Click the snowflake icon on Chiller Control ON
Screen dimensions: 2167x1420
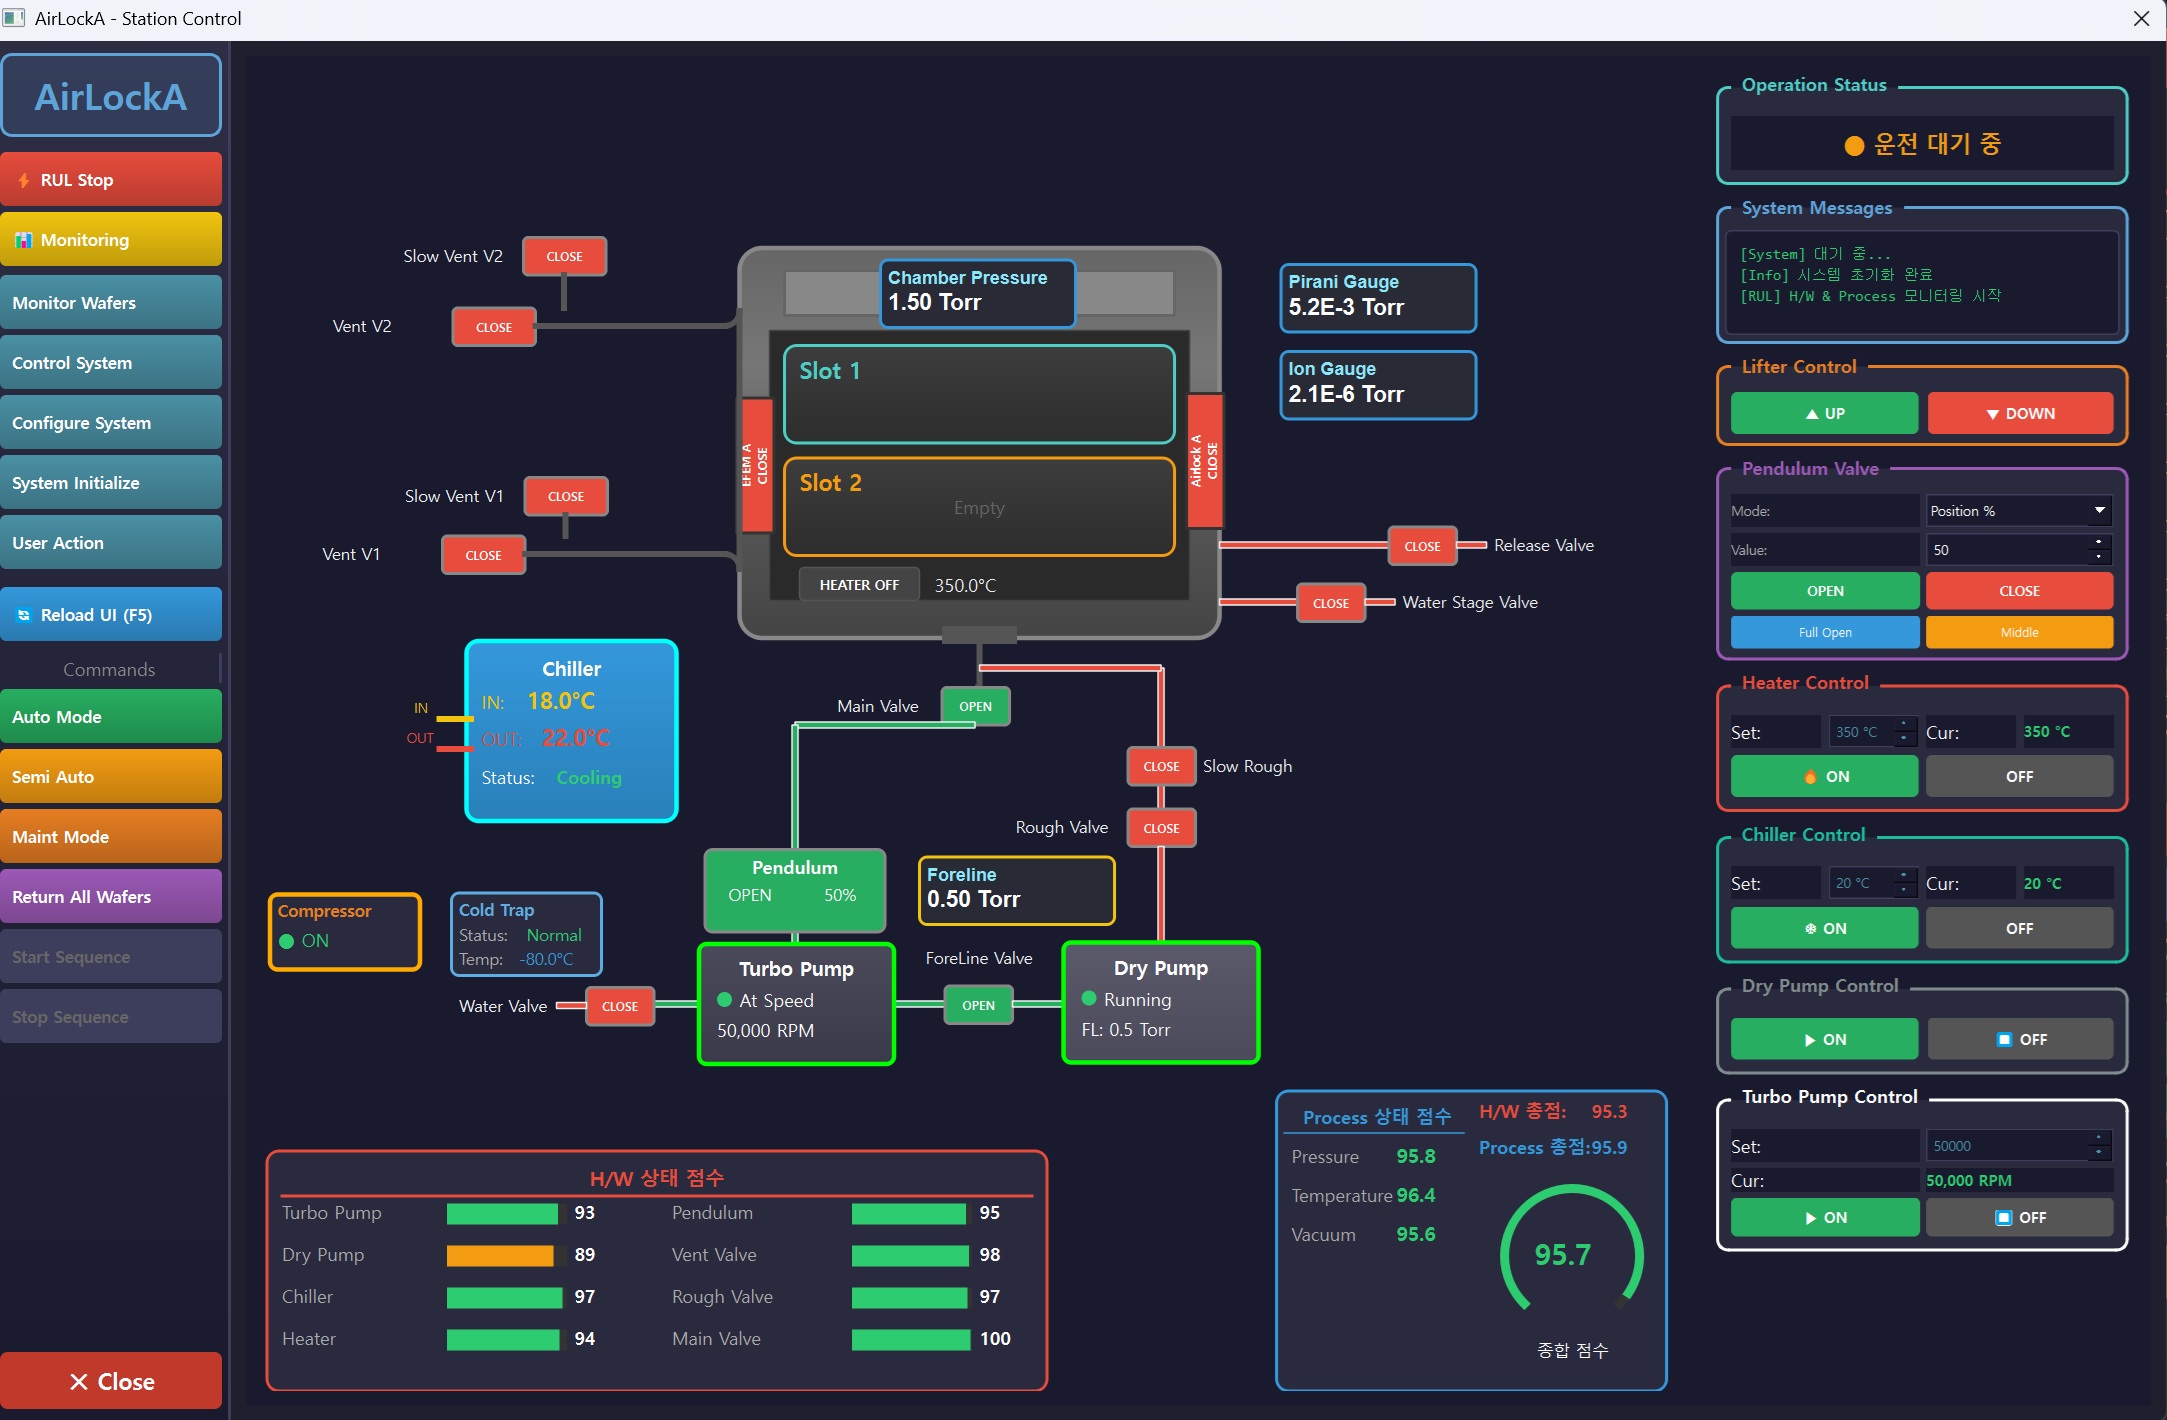tap(1810, 929)
